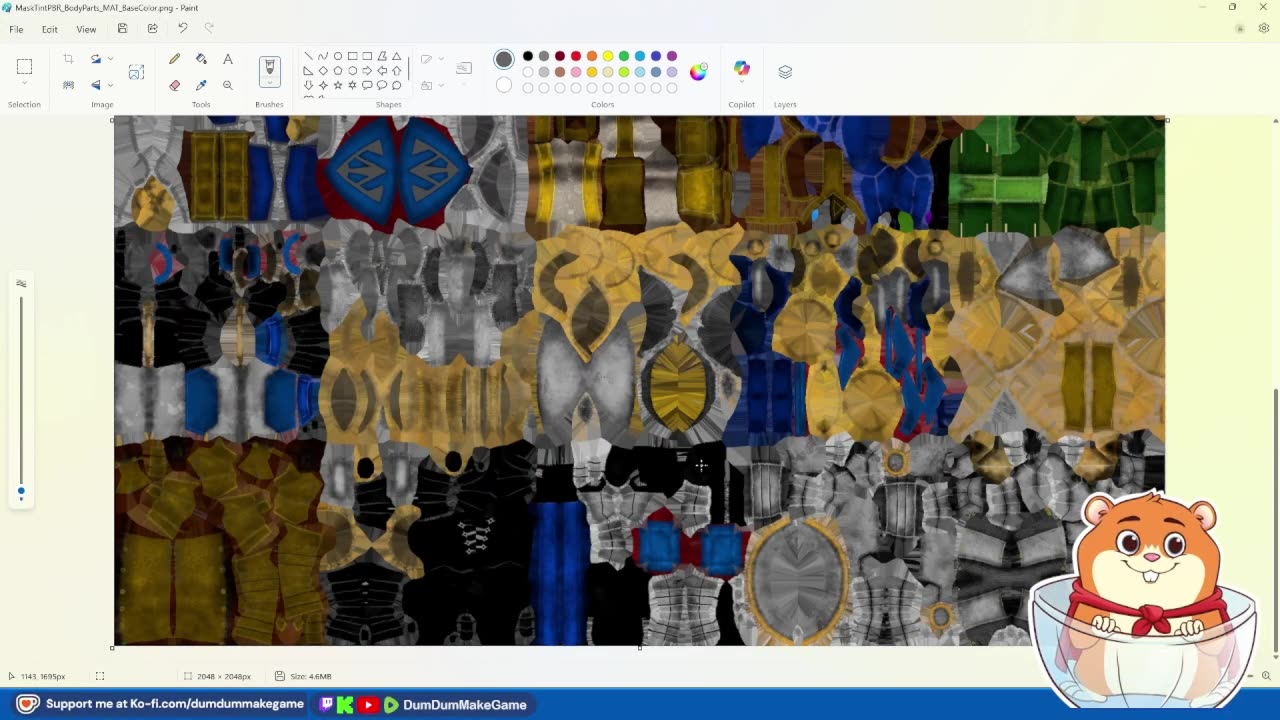The width and height of the screenshot is (1280, 720).
Task: Click the Redo arrow
Action: point(209,29)
